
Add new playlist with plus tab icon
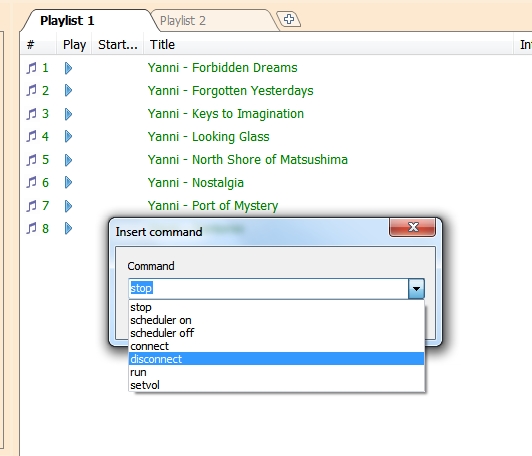point(289,19)
